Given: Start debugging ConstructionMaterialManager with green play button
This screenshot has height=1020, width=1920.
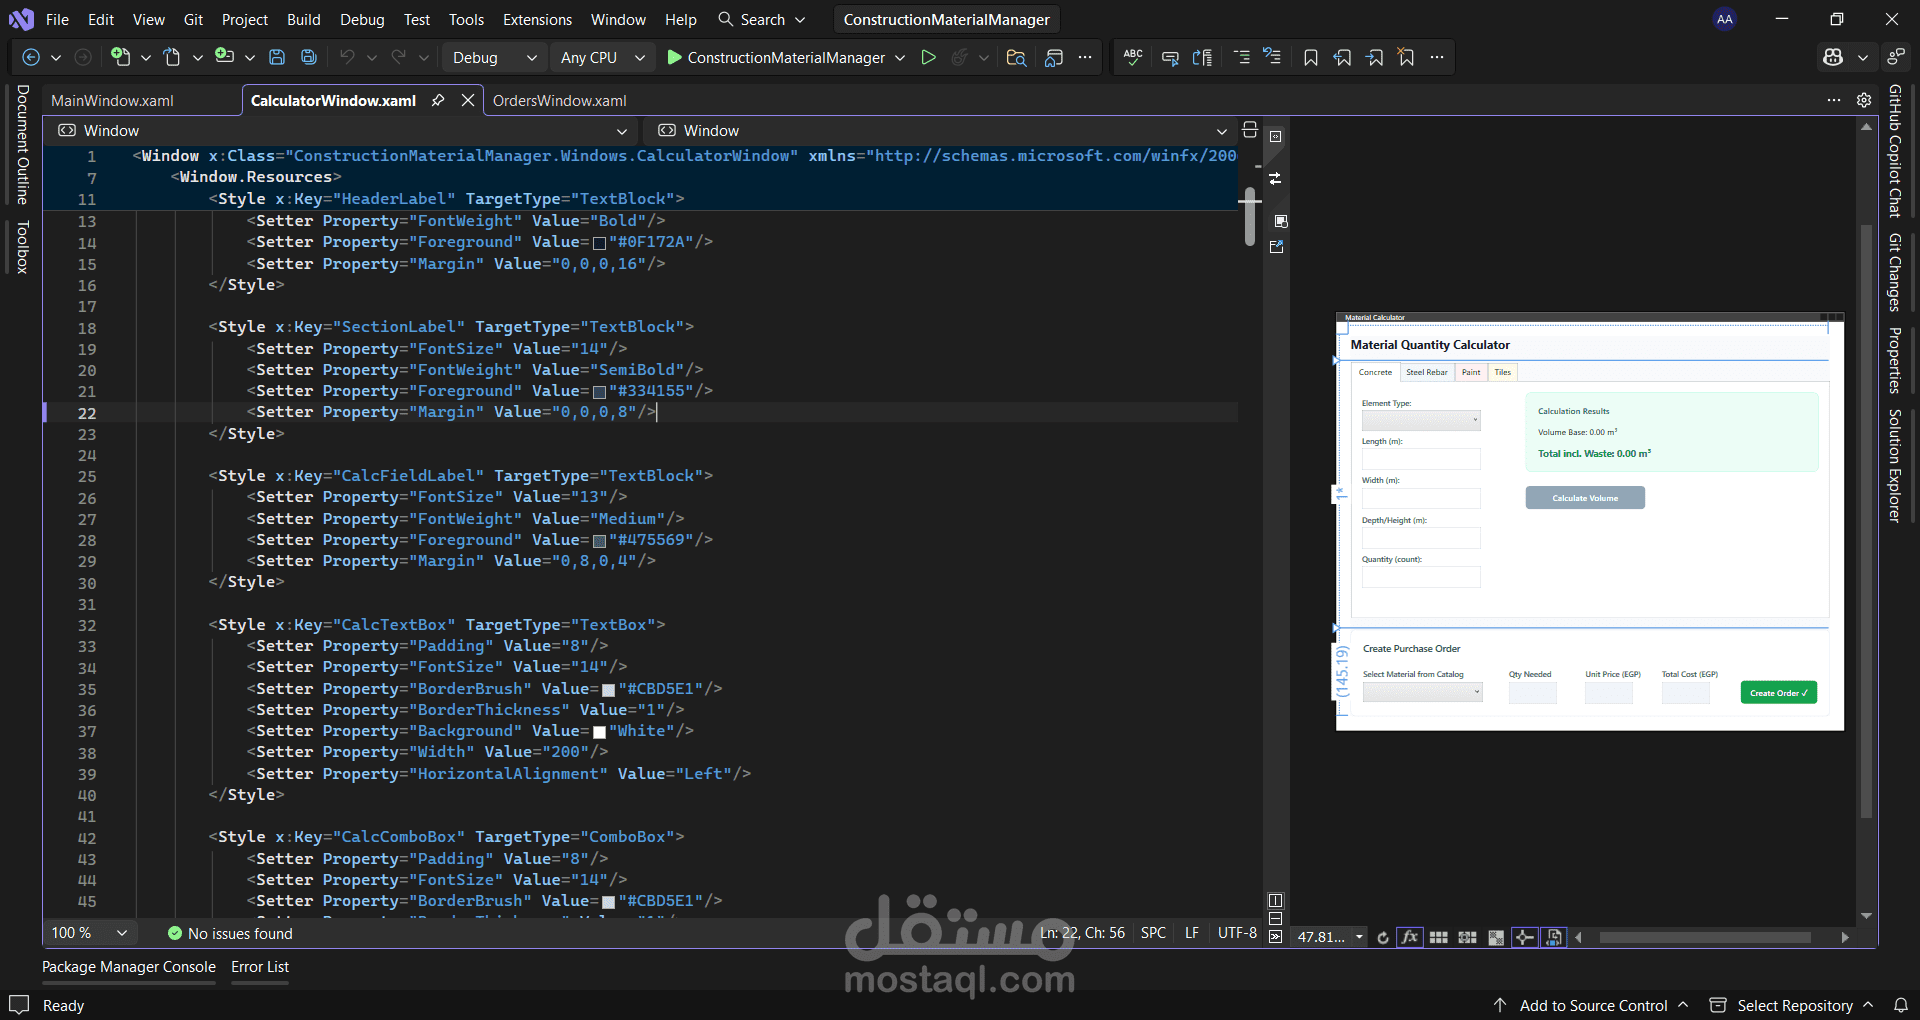Looking at the screenshot, I should pos(675,58).
